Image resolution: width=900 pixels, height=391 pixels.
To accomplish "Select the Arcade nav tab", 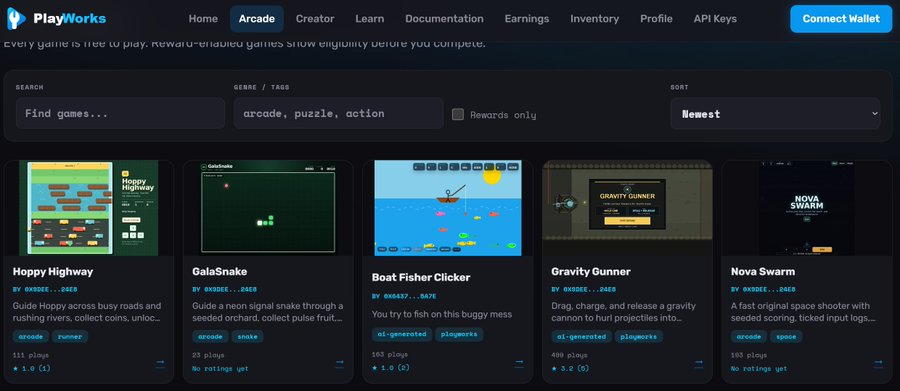I will 257,19.
